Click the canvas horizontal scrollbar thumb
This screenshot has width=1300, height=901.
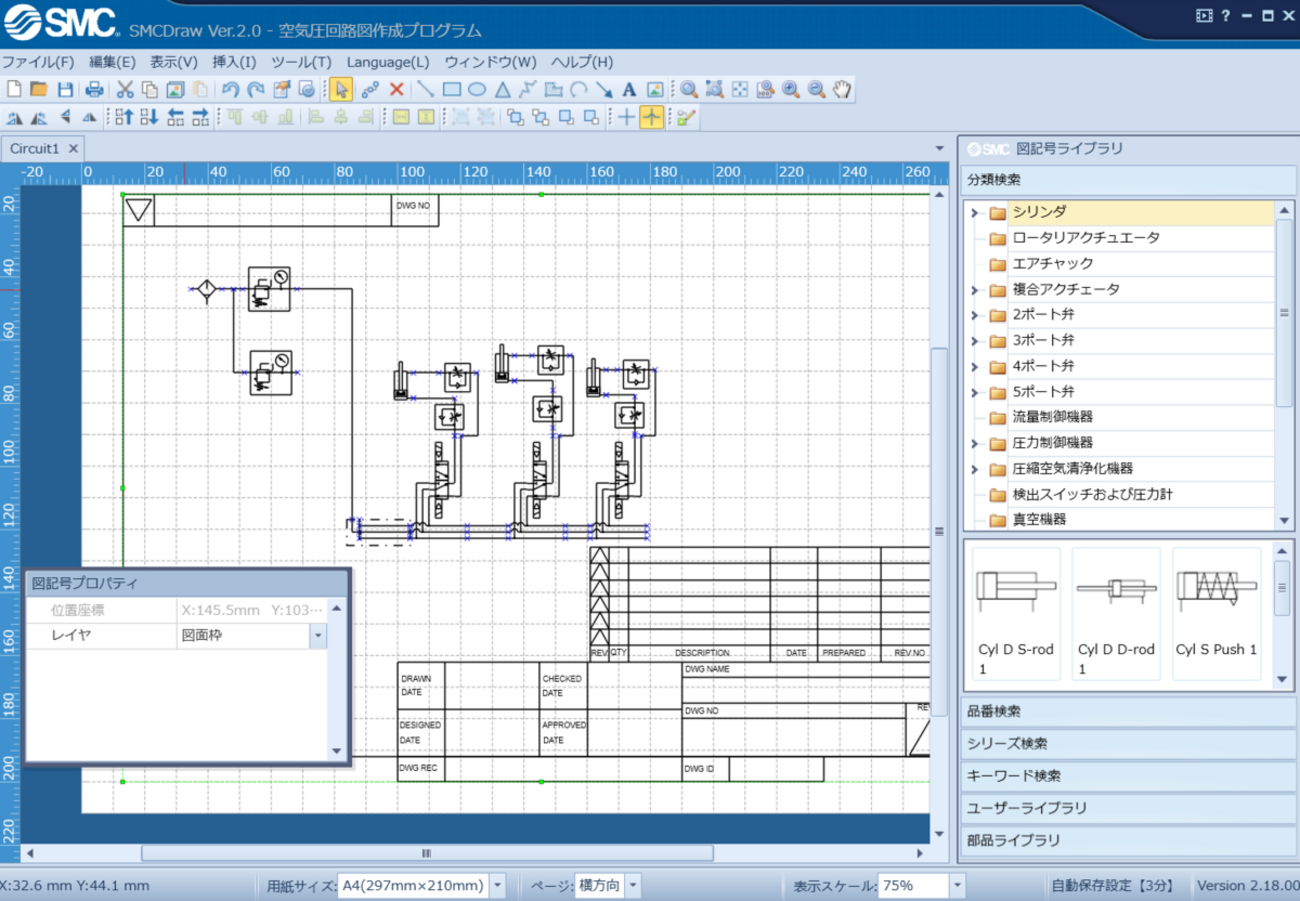pos(427,853)
